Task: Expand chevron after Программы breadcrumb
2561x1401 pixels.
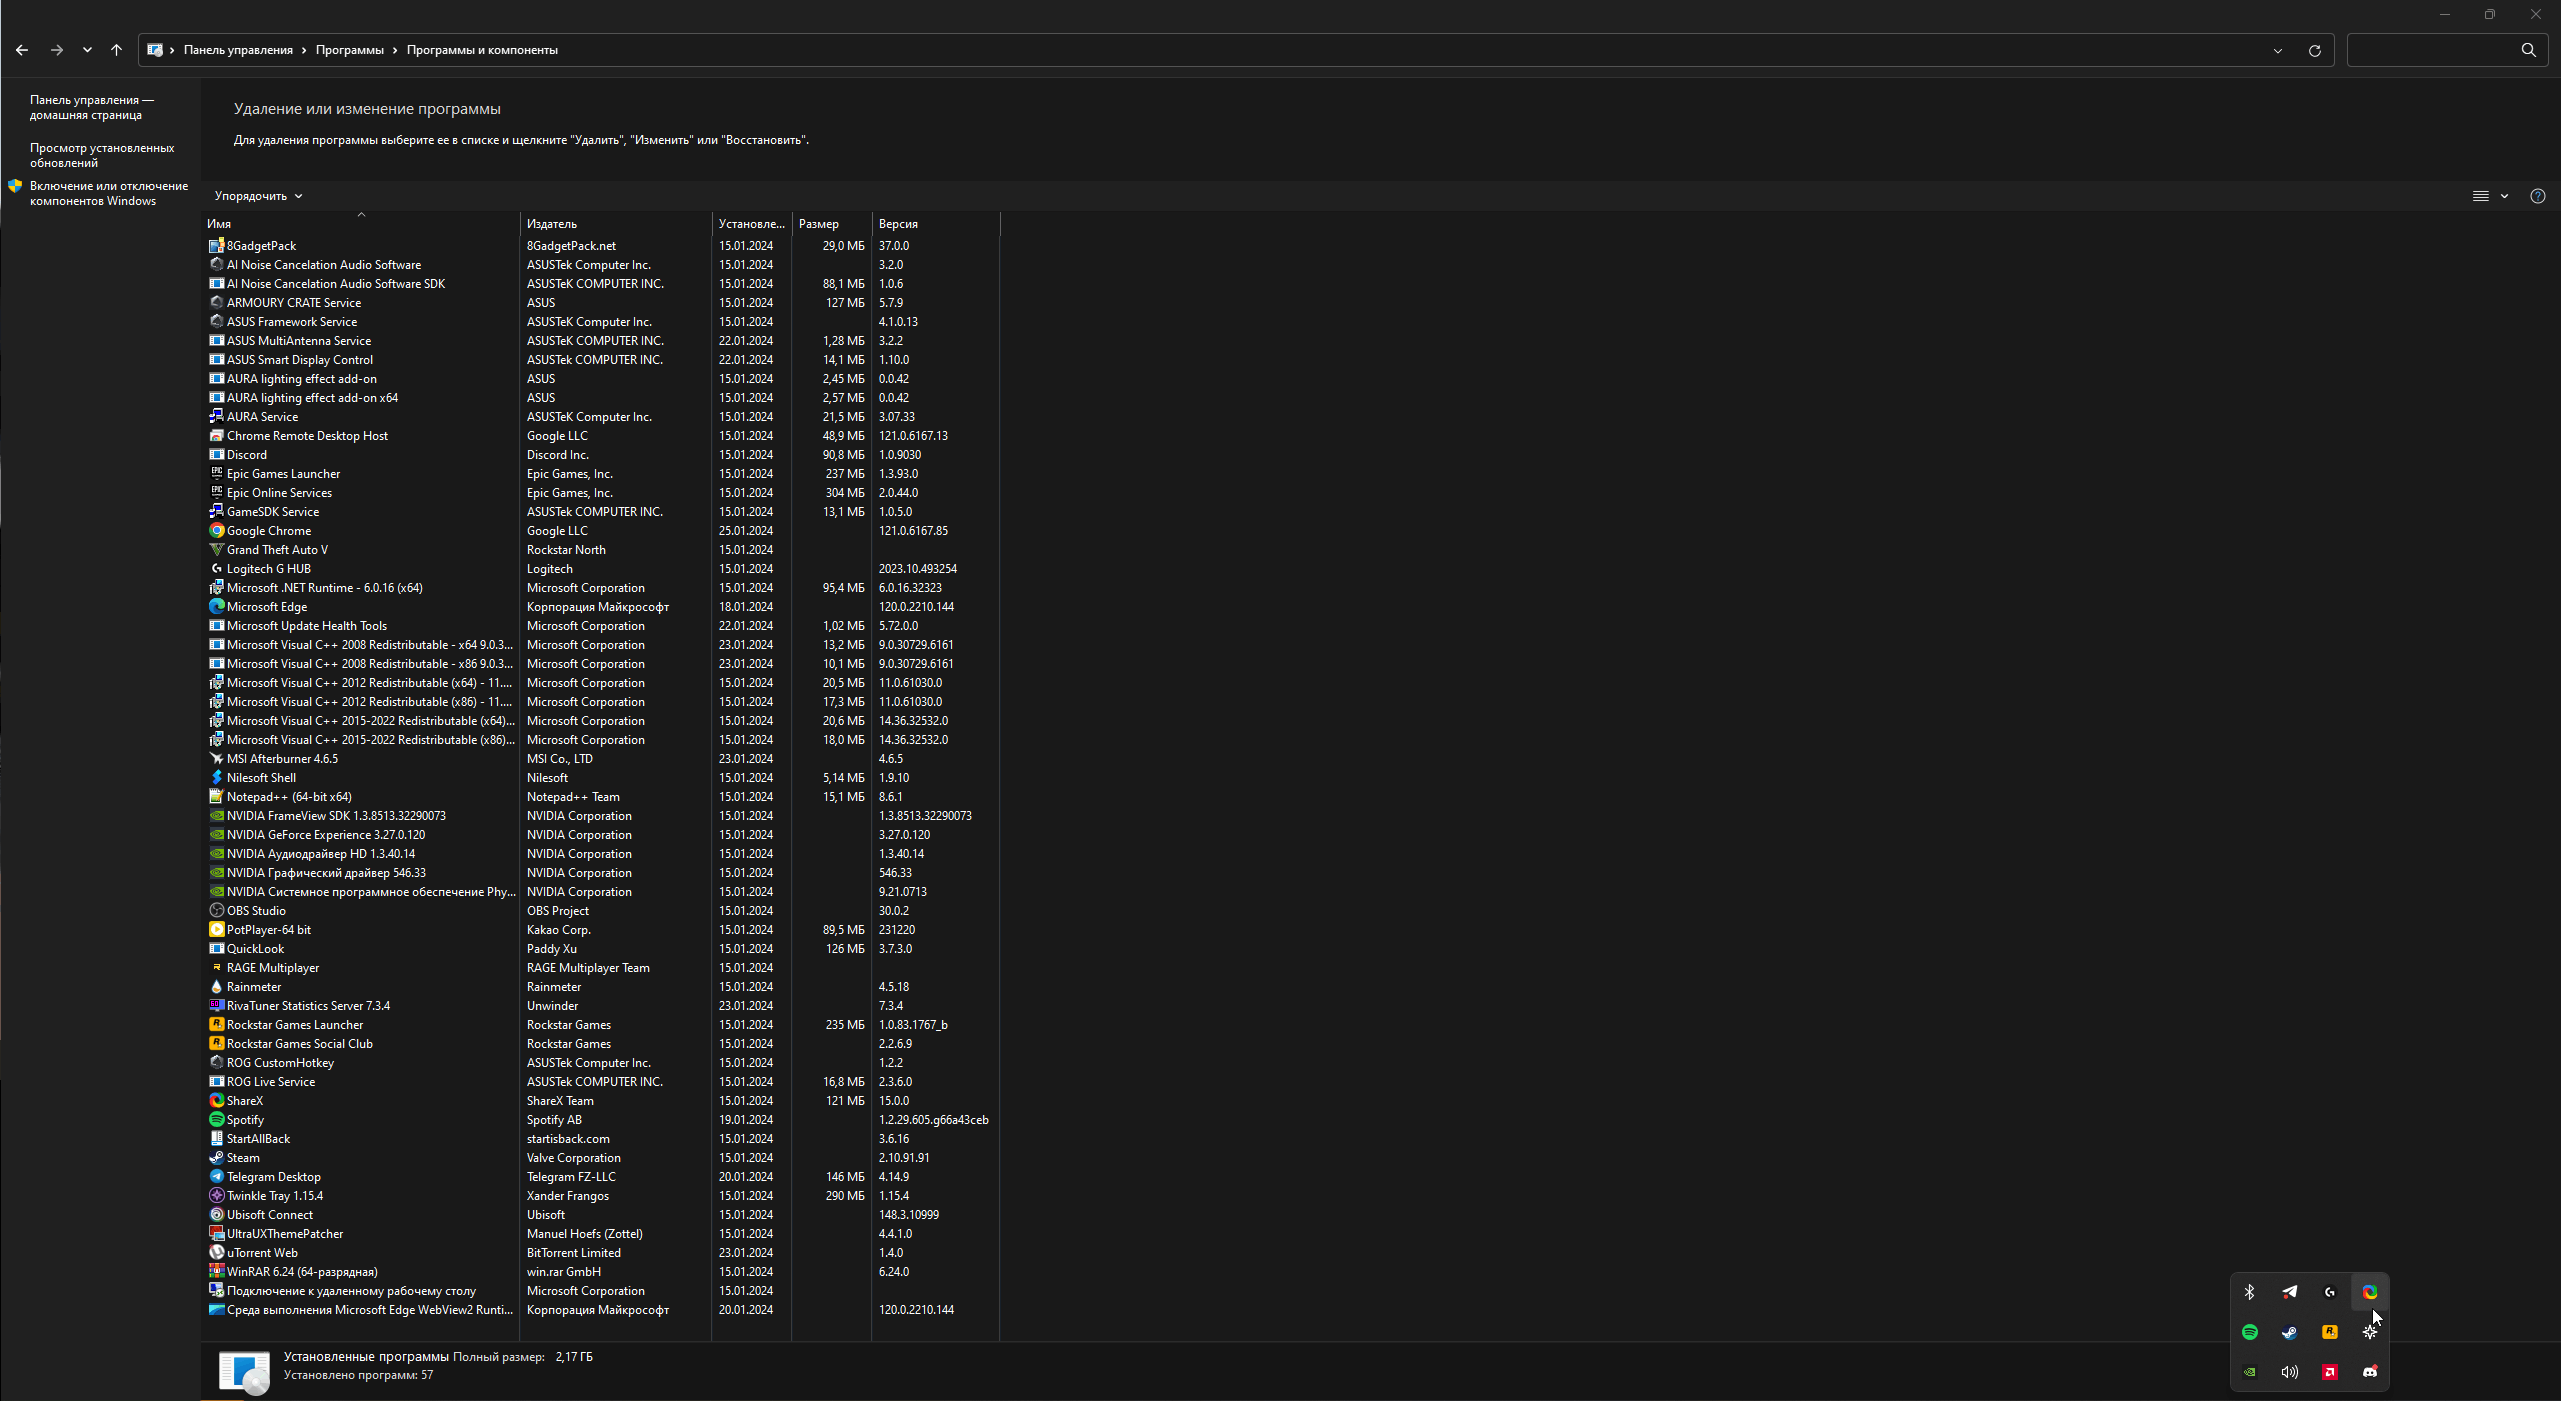Action: (x=395, y=50)
